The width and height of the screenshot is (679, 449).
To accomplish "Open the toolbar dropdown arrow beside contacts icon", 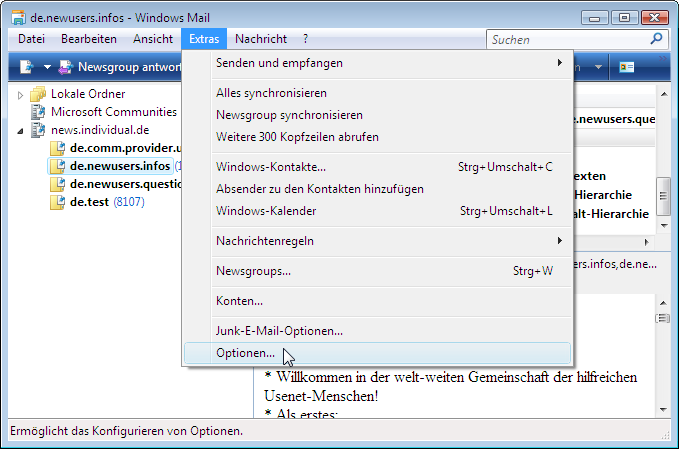I will click(x=598, y=67).
